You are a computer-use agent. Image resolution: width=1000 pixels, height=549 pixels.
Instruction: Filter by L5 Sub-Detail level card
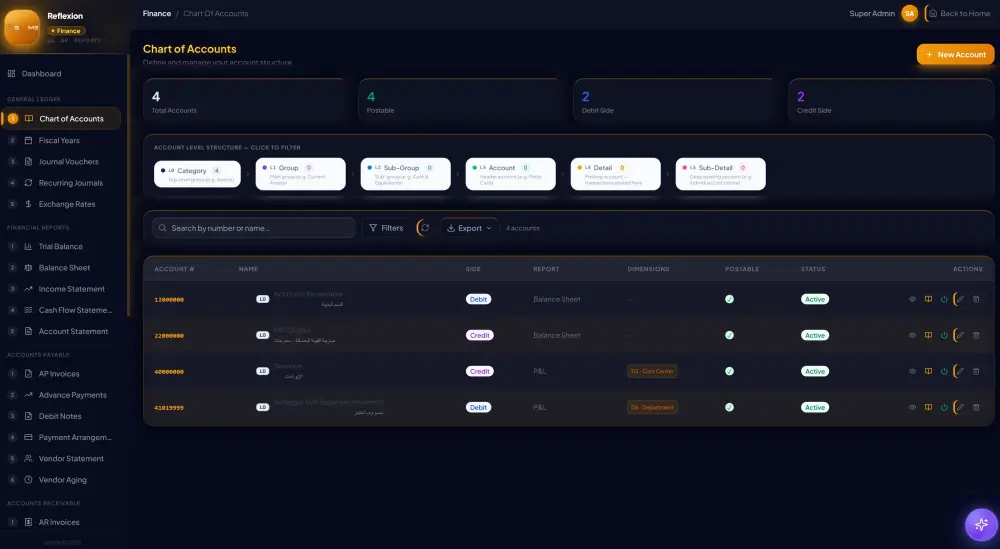721,174
